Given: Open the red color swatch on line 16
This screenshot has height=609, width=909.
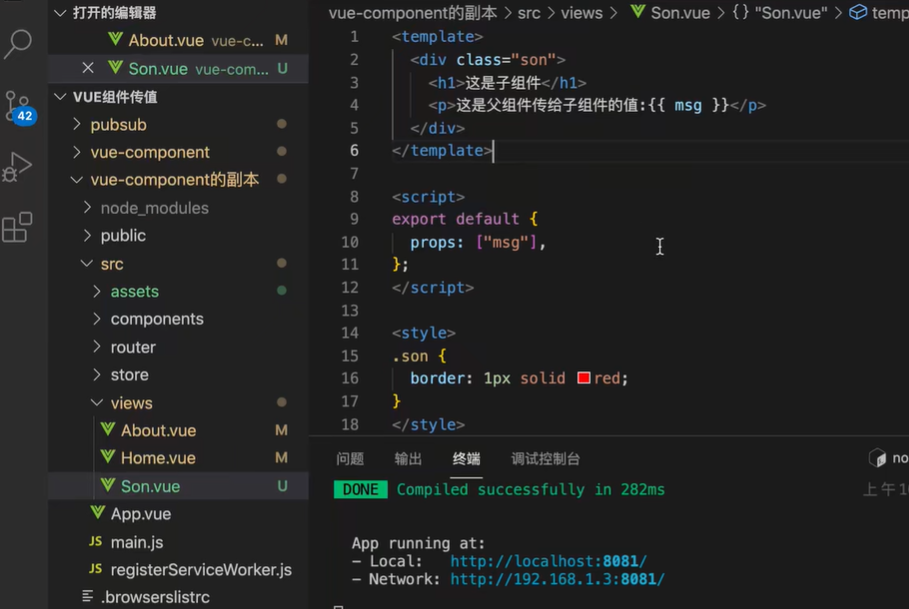Looking at the screenshot, I should click(584, 378).
